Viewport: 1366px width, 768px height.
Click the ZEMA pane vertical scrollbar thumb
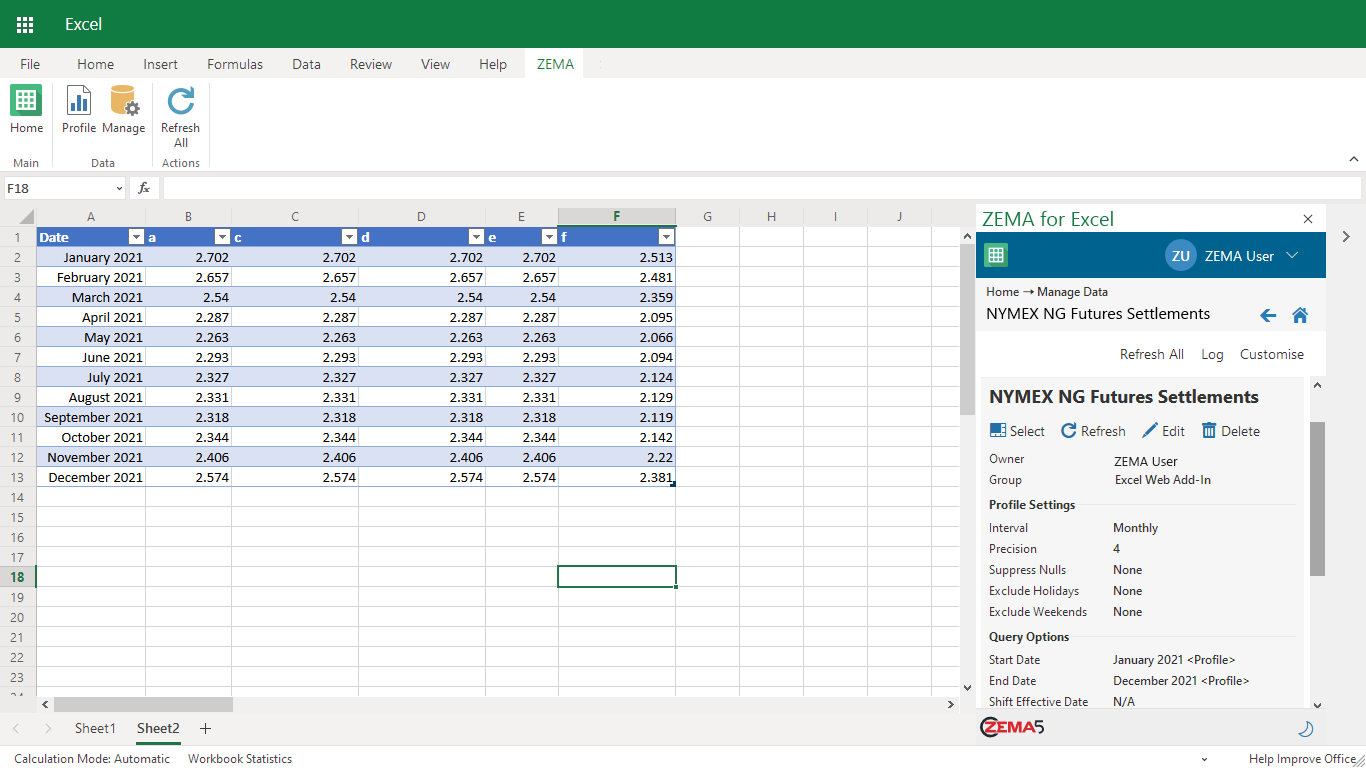(1317, 498)
